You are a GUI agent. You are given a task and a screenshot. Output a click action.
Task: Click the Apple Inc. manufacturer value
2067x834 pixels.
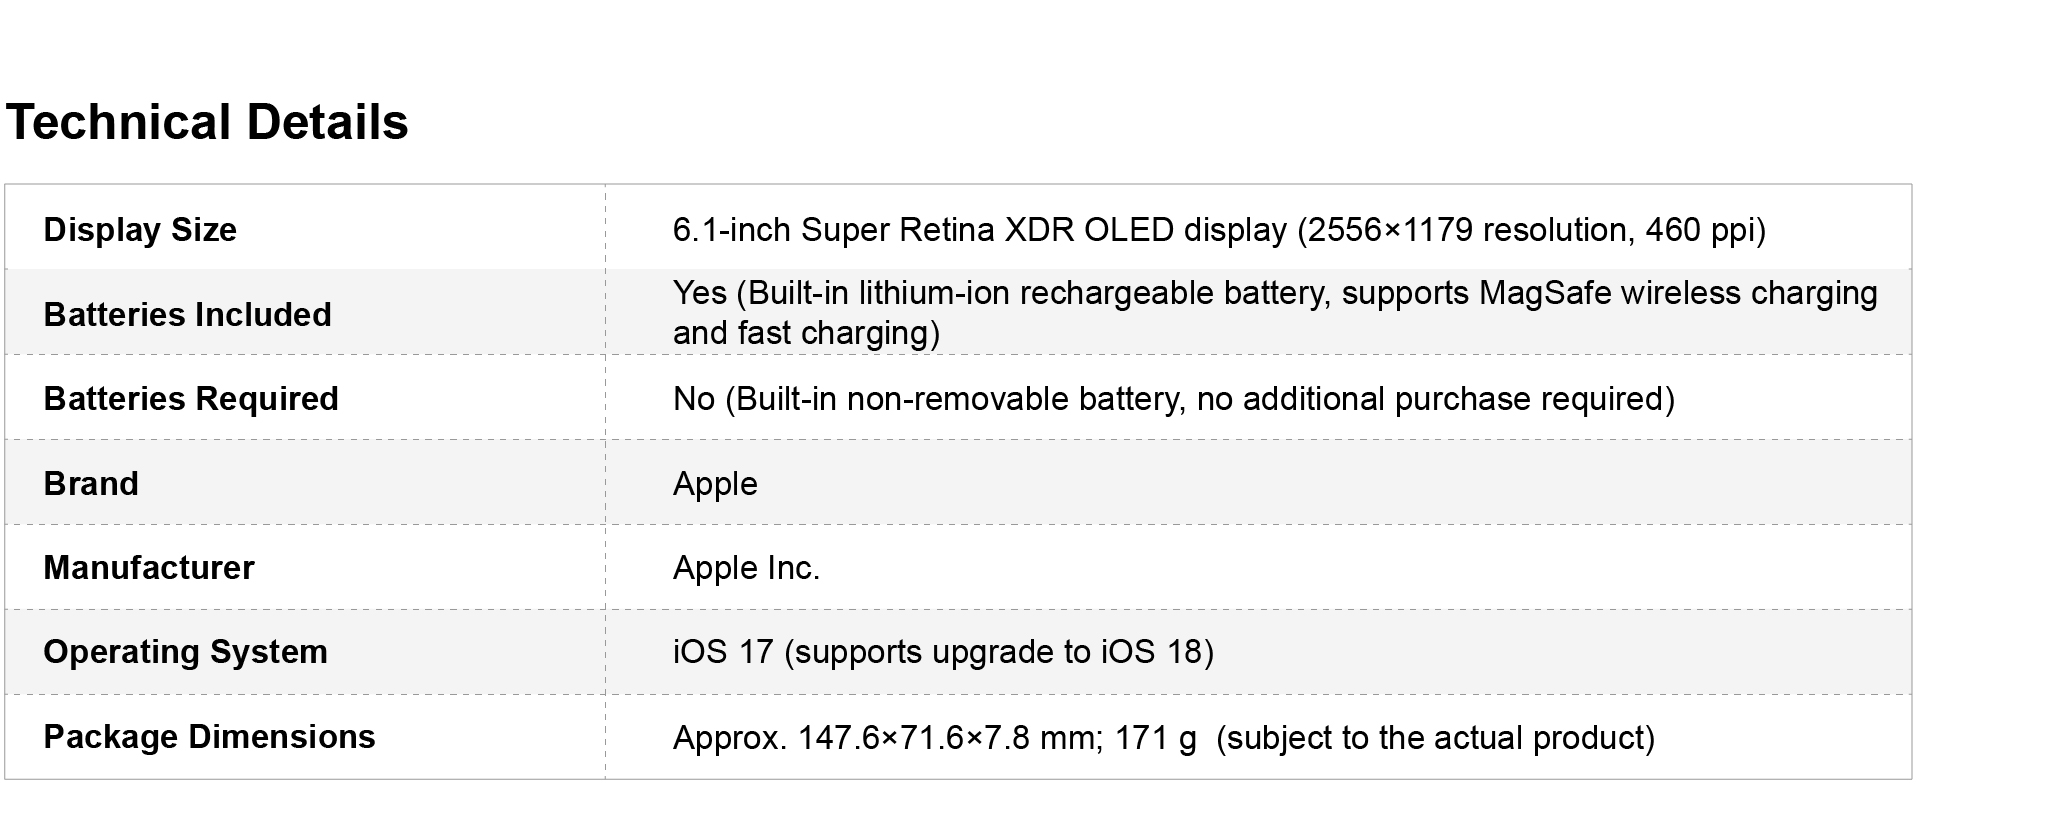click(x=746, y=568)
